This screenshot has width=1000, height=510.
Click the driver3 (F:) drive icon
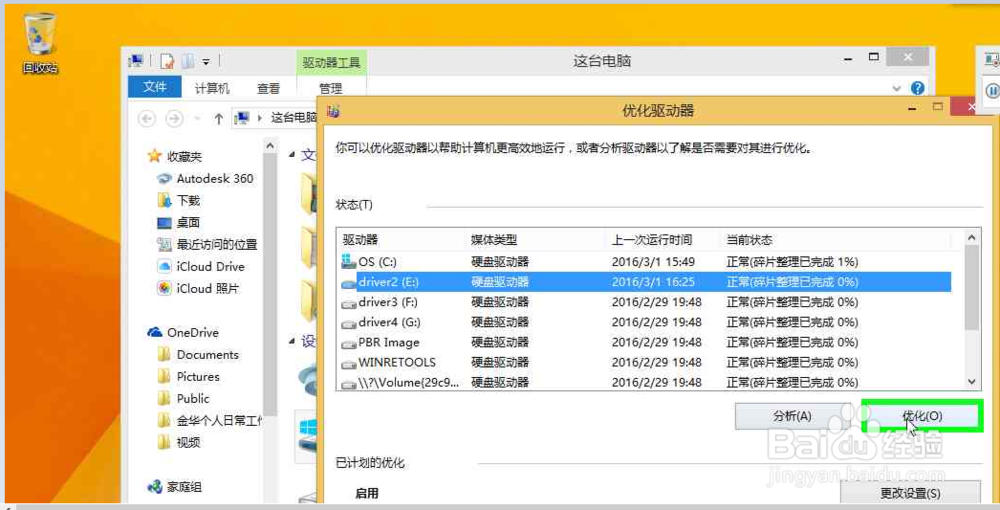[348, 303]
